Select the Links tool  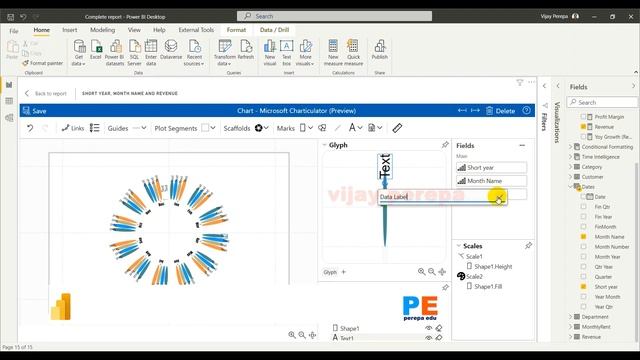click(73, 128)
